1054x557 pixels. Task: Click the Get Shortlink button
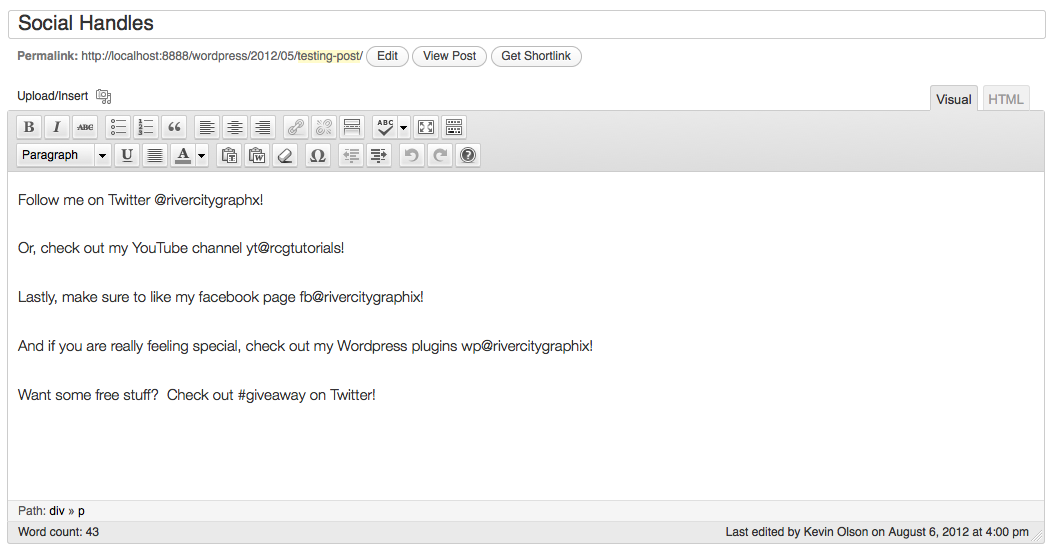pos(536,56)
